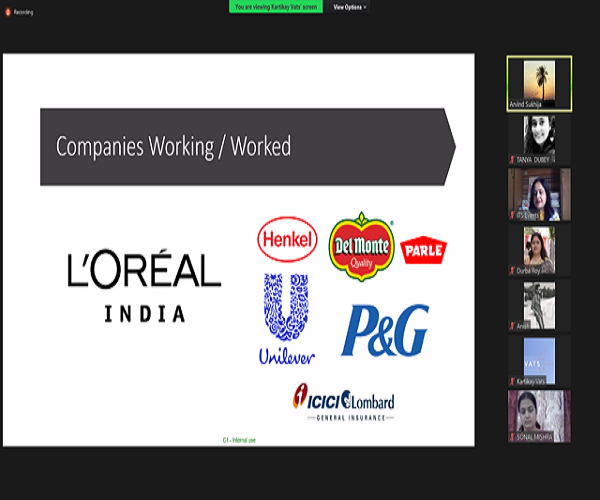The image size is (600, 500).
Task: Click the ICICI Lombard logo on the slide
Action: coord(344,402)
